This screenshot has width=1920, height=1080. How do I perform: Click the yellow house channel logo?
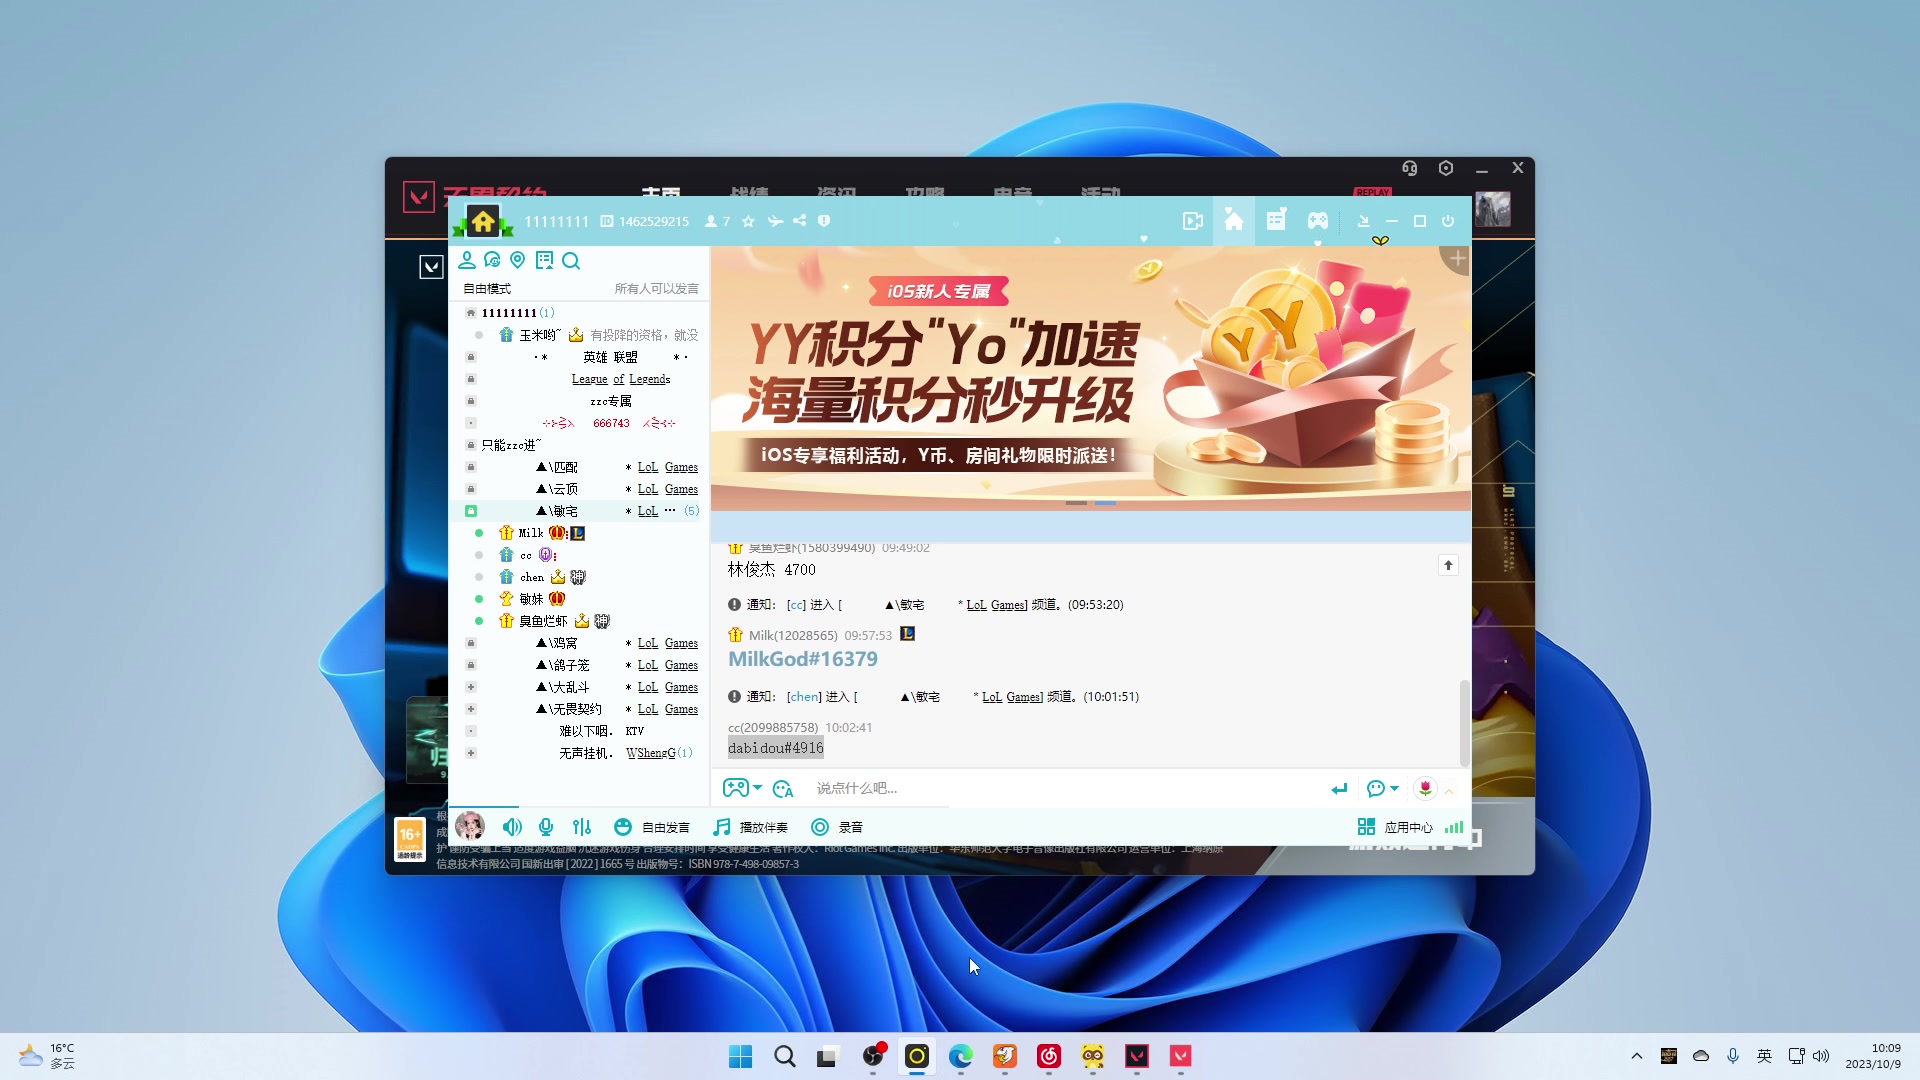click(x=483, y=221)
